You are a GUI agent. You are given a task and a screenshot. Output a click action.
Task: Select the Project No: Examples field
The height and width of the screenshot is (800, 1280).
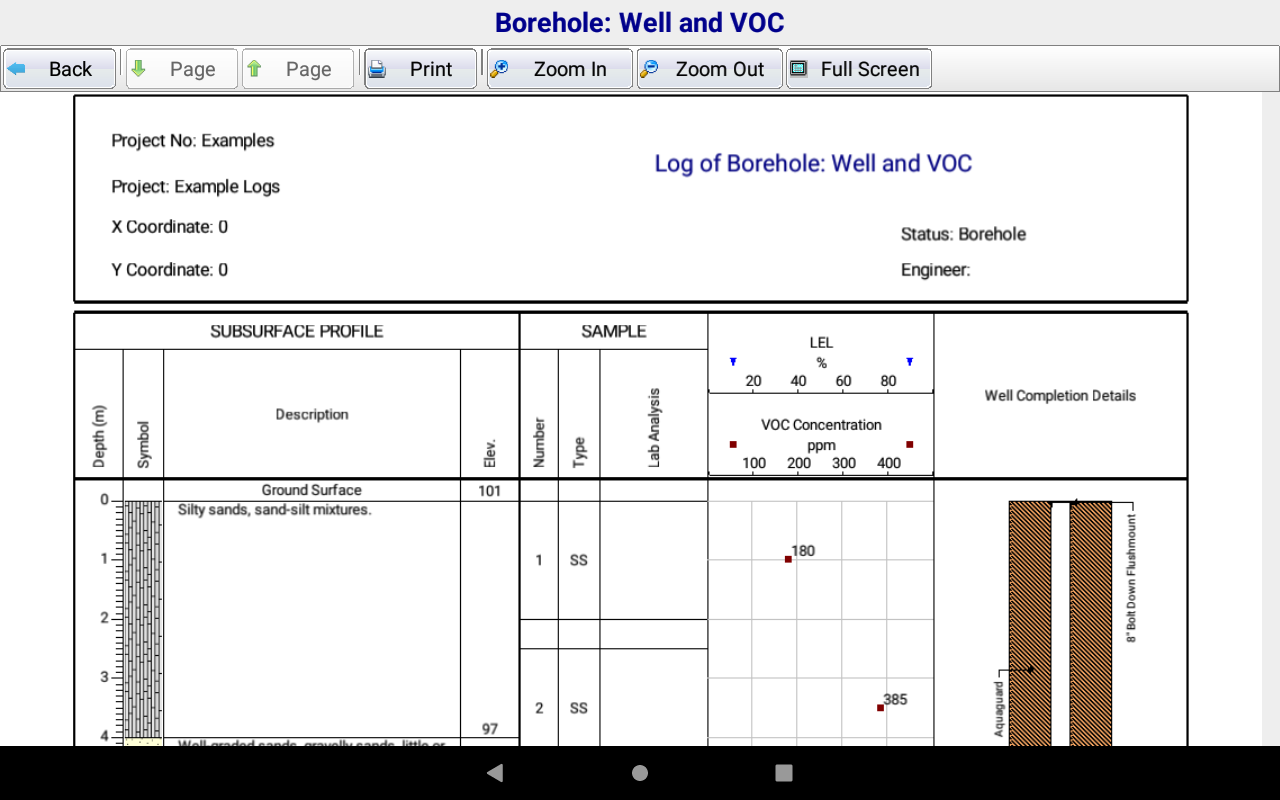pyautogui.click(x=193, y=141)
